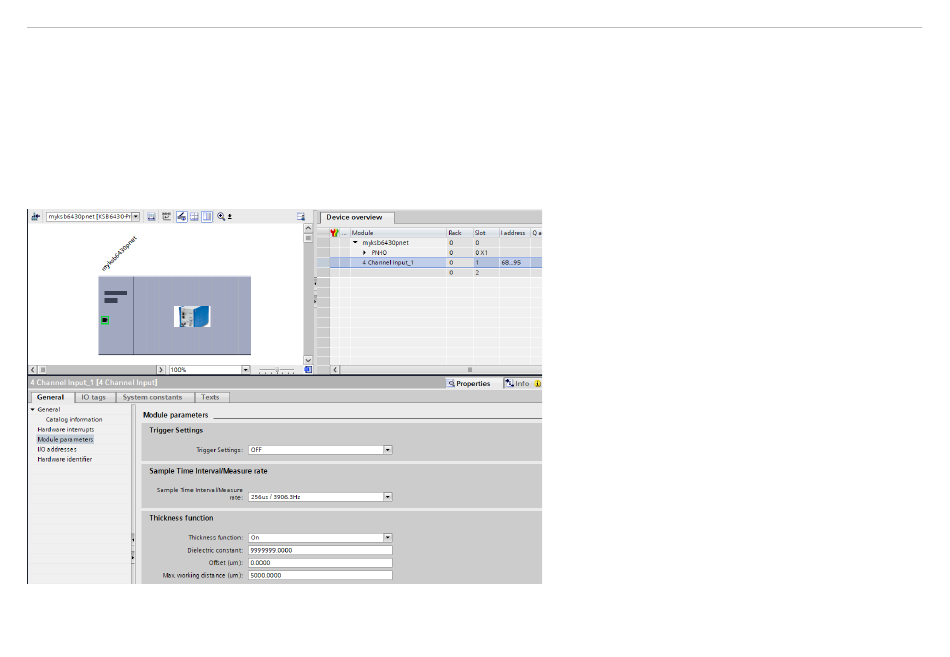Click the Module column header

tap(398, 233)
